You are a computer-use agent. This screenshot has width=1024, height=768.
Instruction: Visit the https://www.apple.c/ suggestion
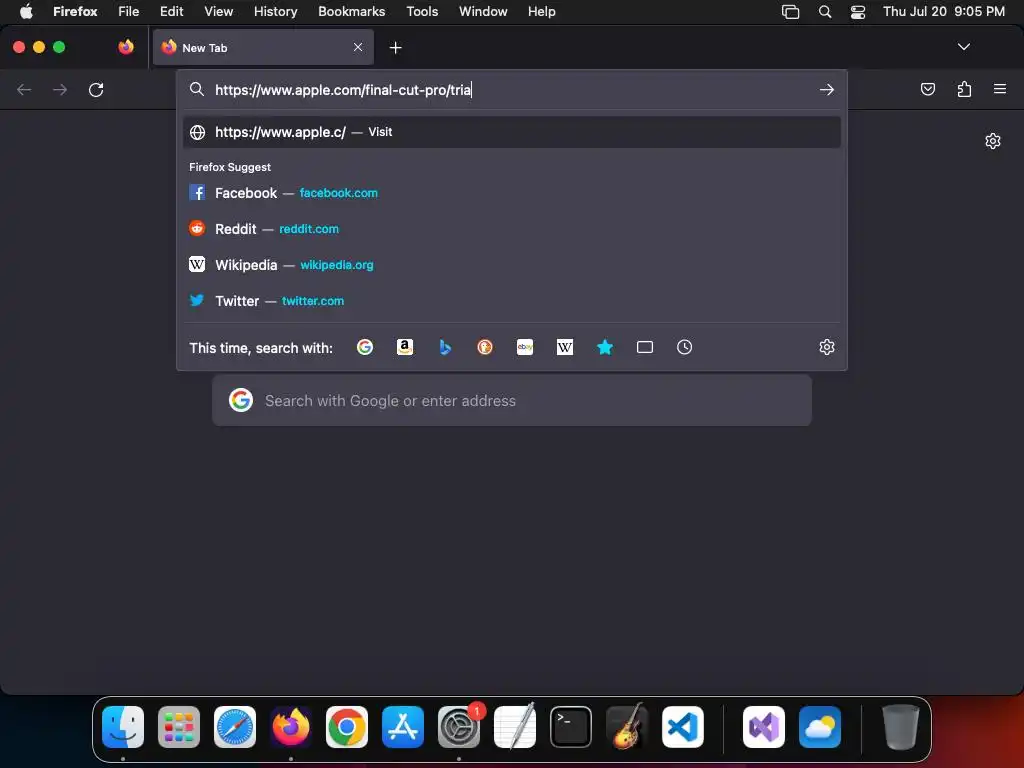[x=511, y=132]
